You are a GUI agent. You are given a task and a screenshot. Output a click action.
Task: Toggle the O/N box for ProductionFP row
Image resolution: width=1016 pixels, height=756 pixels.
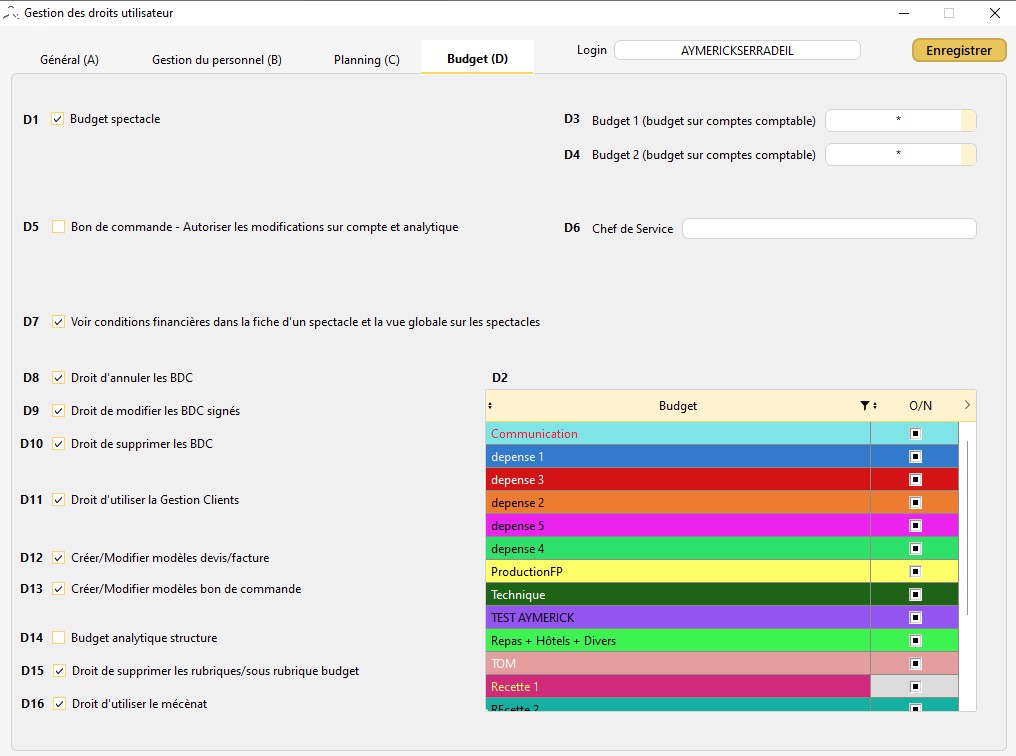915,572
